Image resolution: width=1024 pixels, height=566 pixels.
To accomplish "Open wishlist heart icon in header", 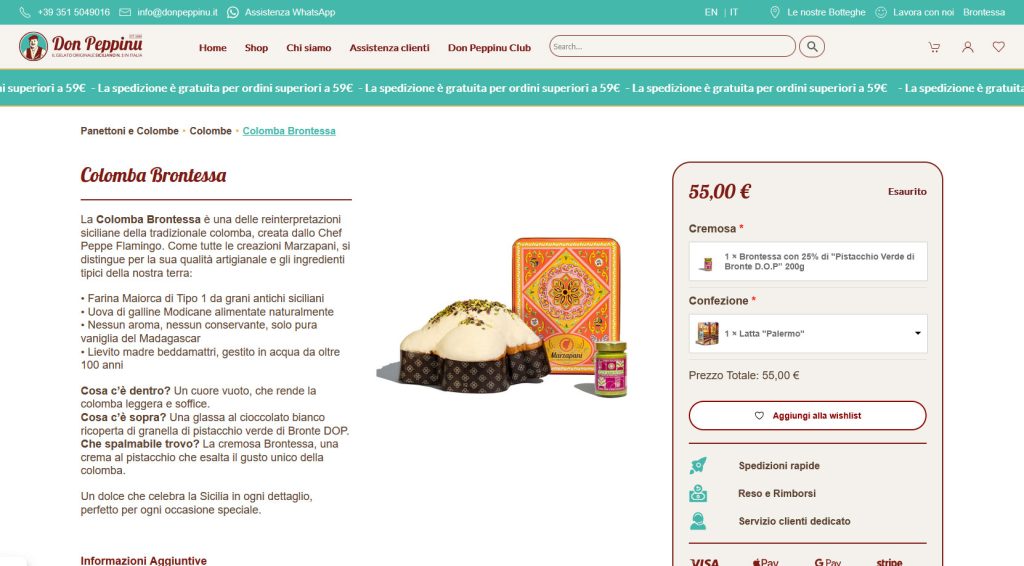I will click(999, 47).
